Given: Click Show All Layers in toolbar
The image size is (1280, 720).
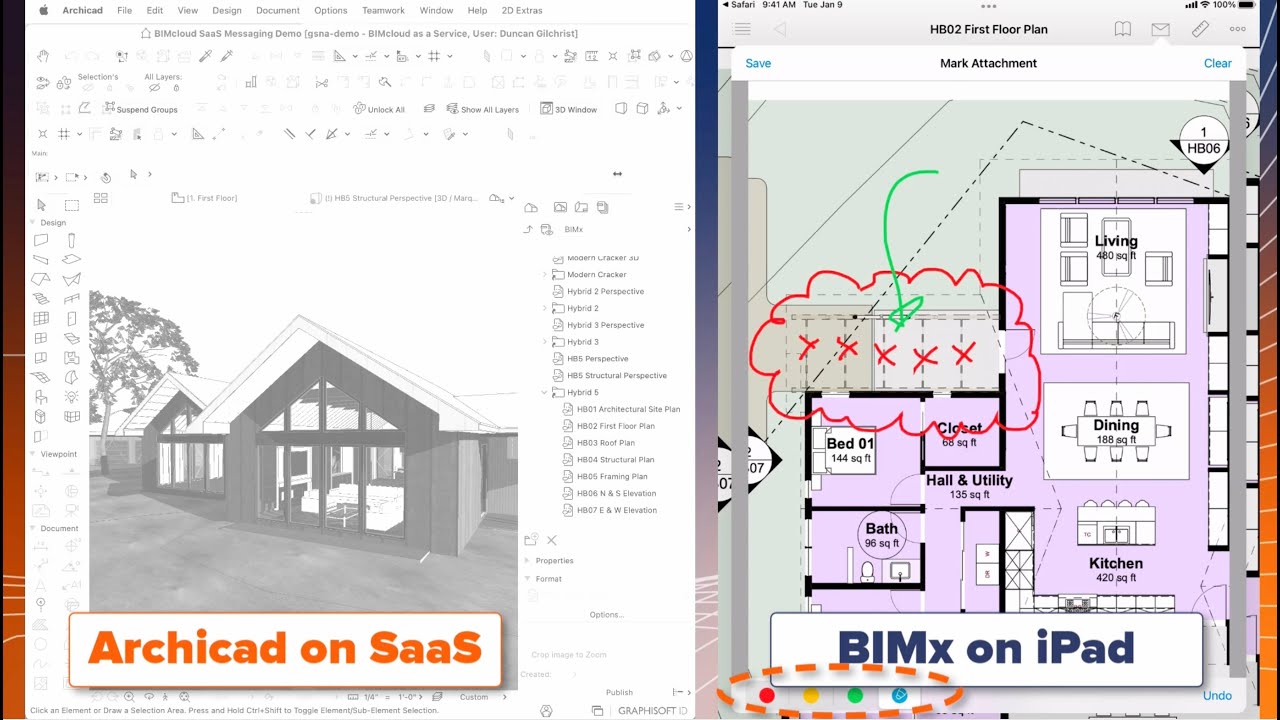Looking at the screenshot, I should (x=481, y=109).
